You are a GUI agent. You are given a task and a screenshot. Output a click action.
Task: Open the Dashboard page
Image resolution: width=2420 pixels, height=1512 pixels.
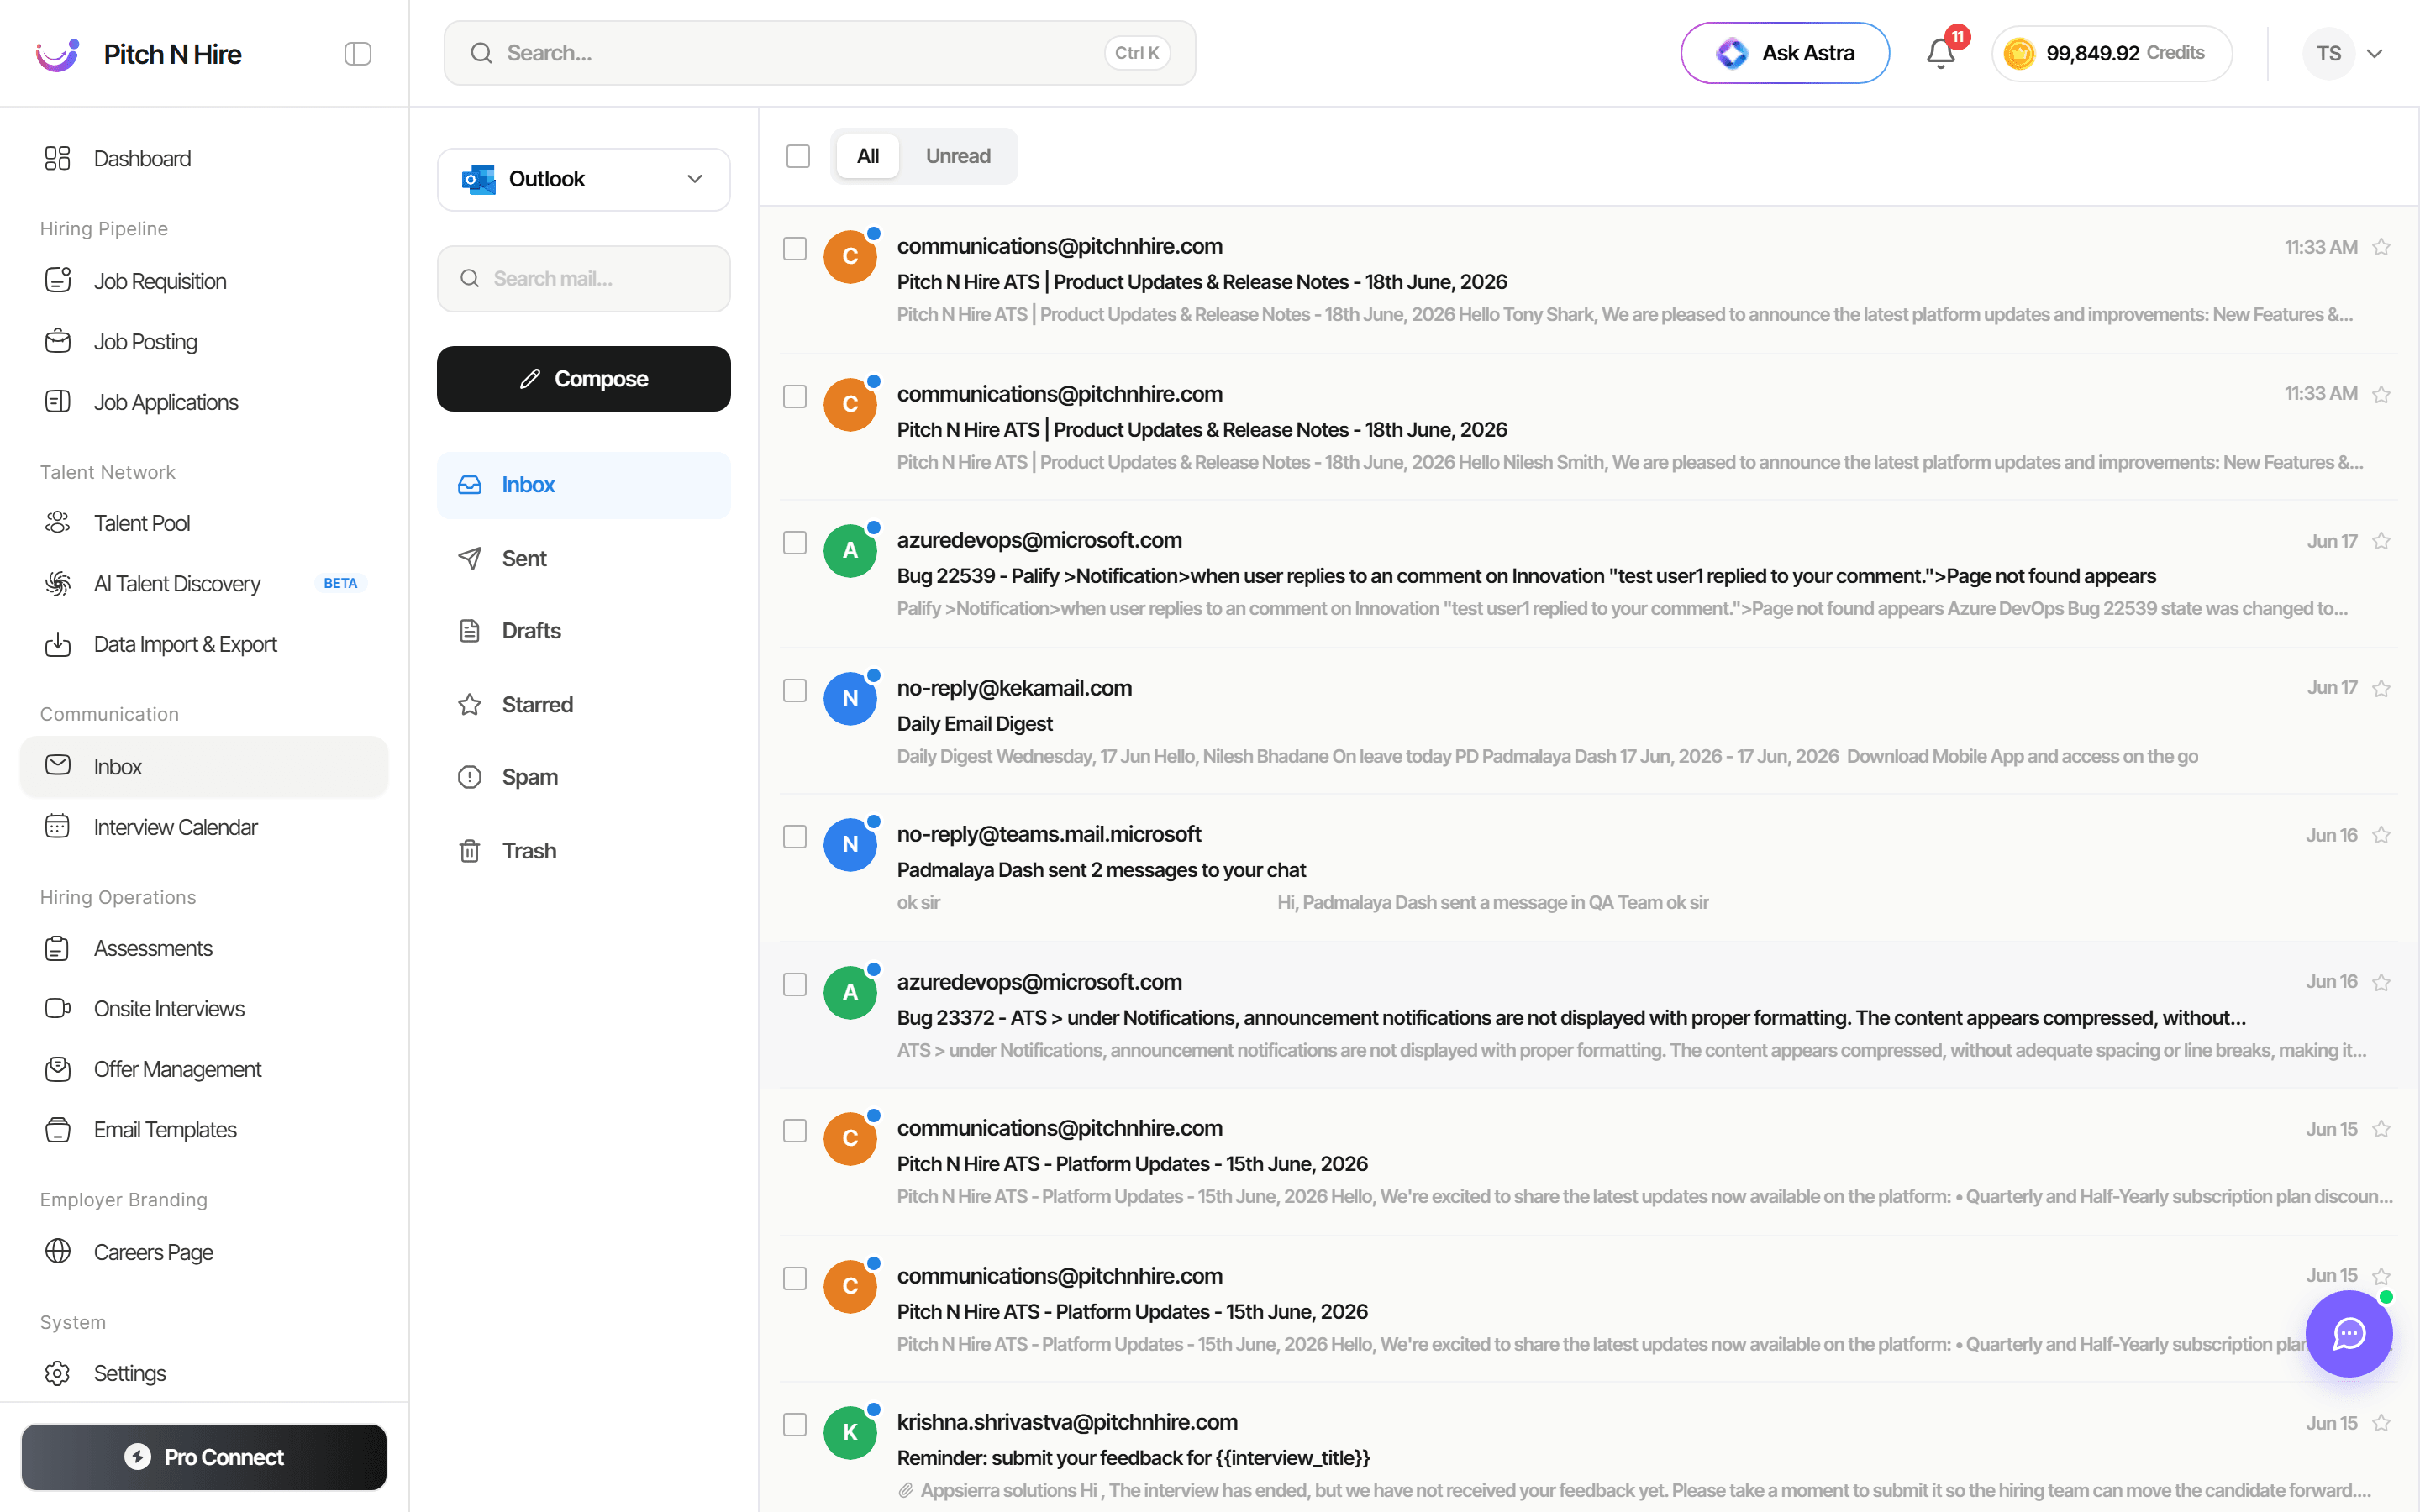(x=204, y=158)
